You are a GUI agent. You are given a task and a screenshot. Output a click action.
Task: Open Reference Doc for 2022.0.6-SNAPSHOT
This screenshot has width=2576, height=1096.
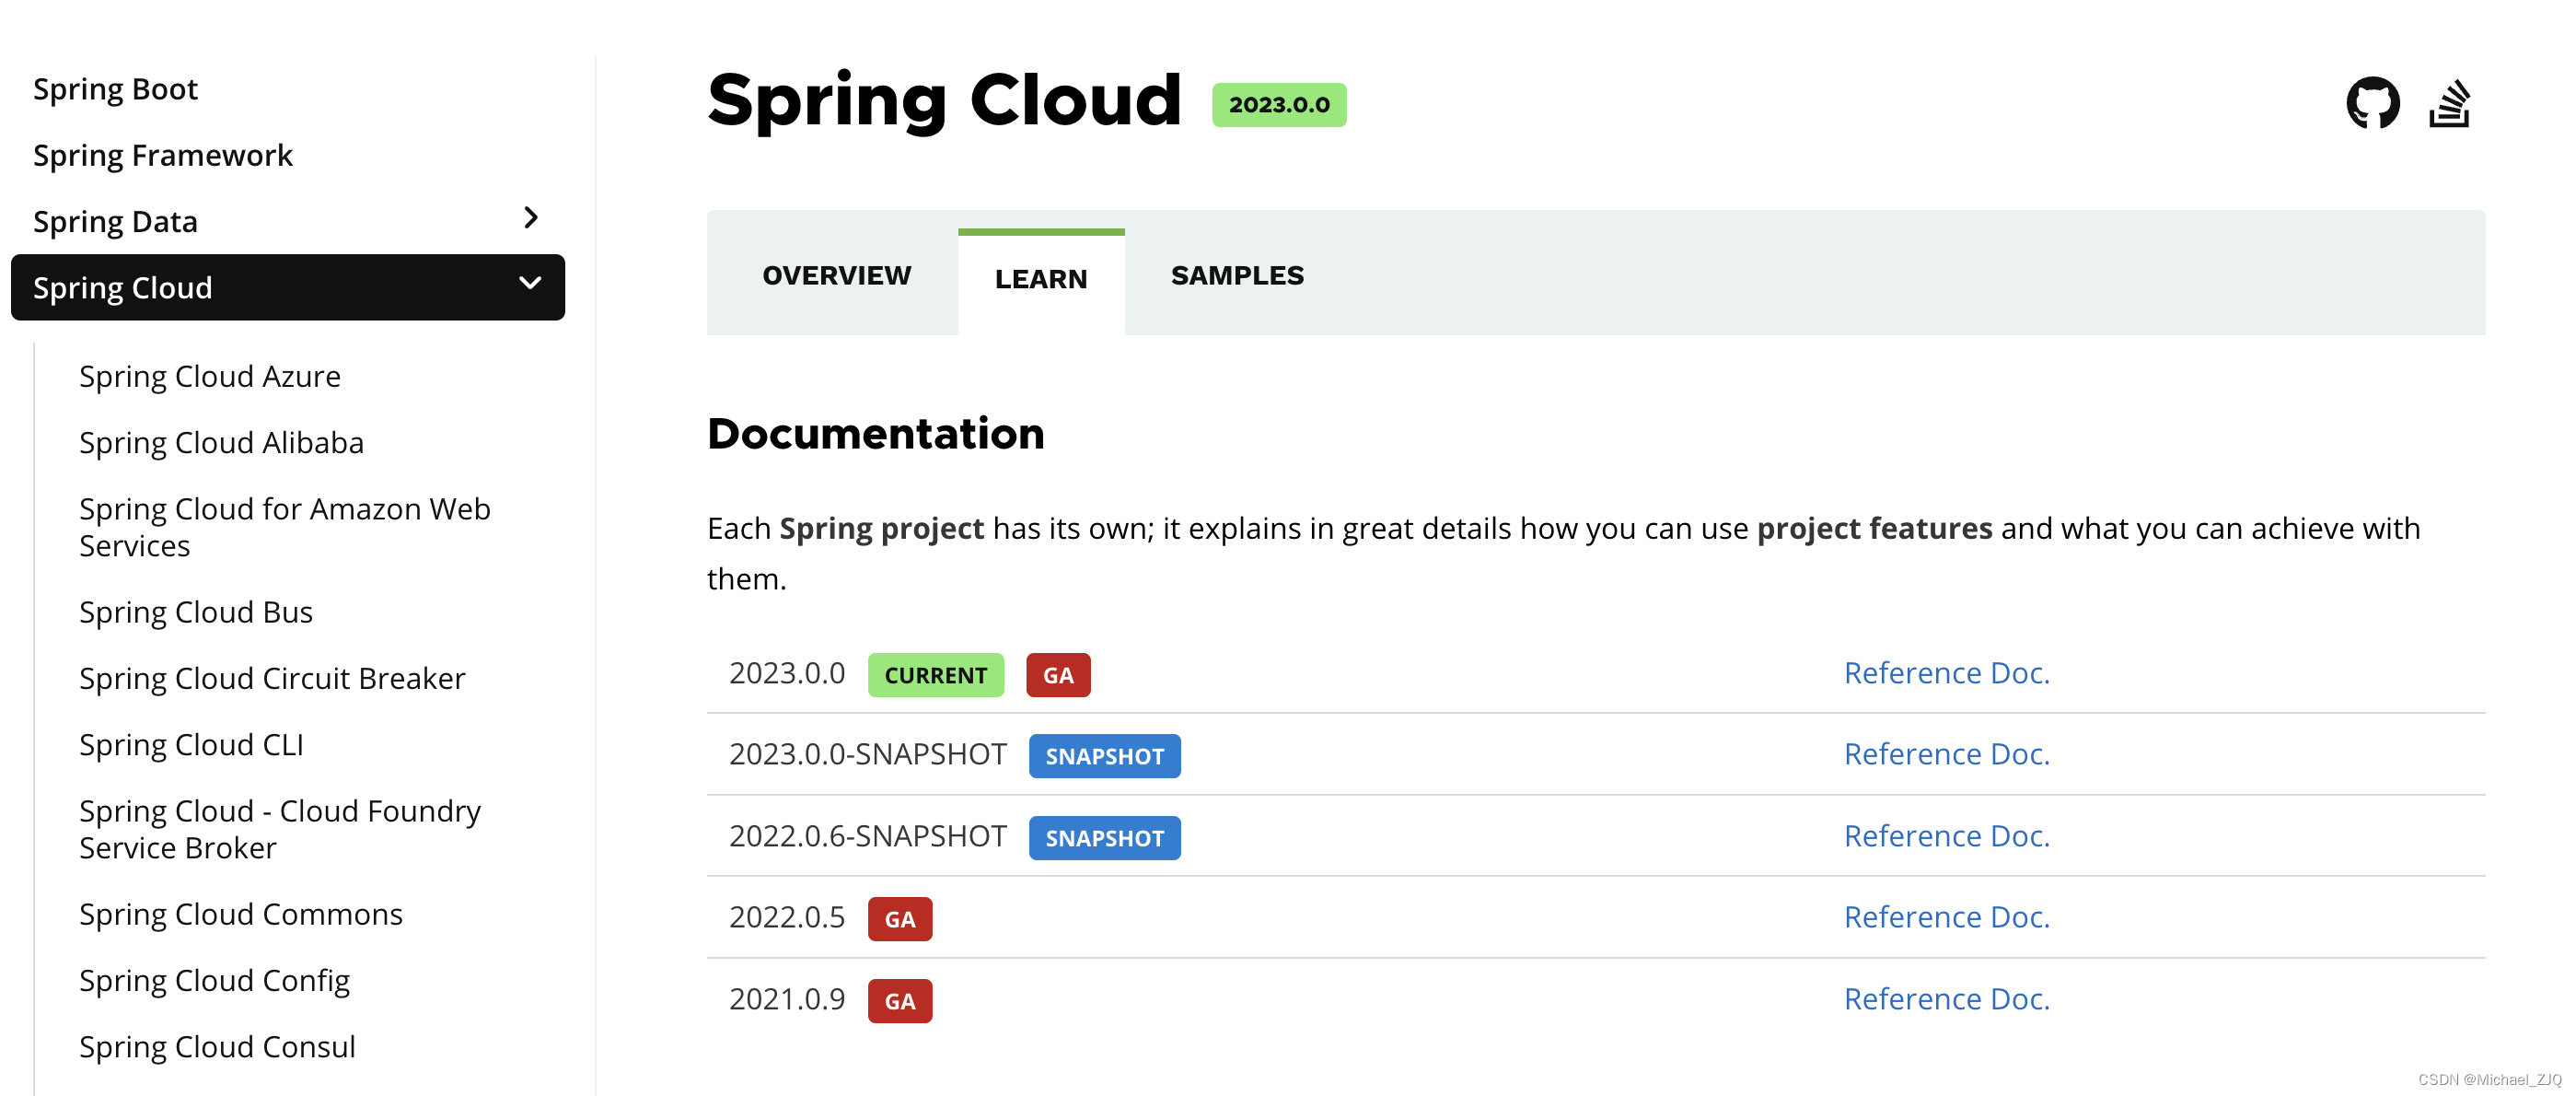[x=1946, y=836]
